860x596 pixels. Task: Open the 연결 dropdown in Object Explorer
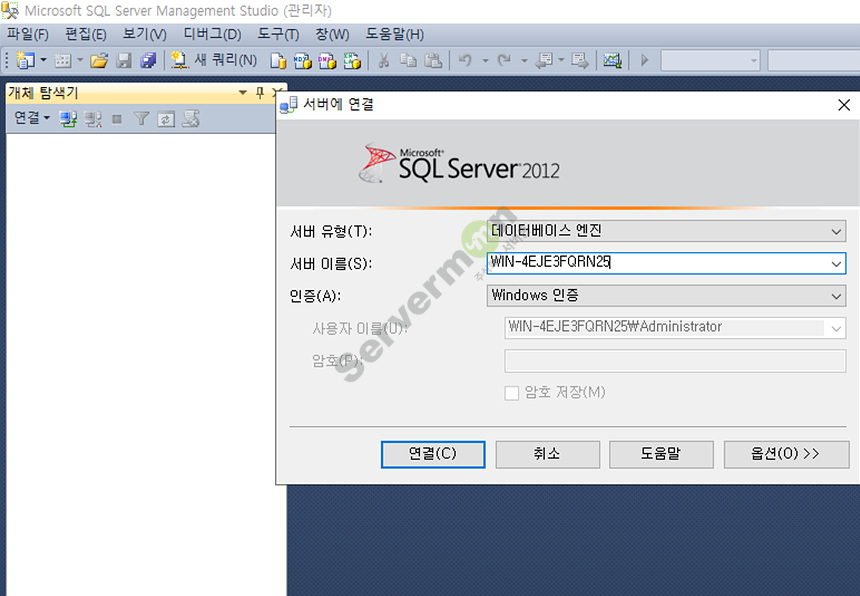[31, 118]
